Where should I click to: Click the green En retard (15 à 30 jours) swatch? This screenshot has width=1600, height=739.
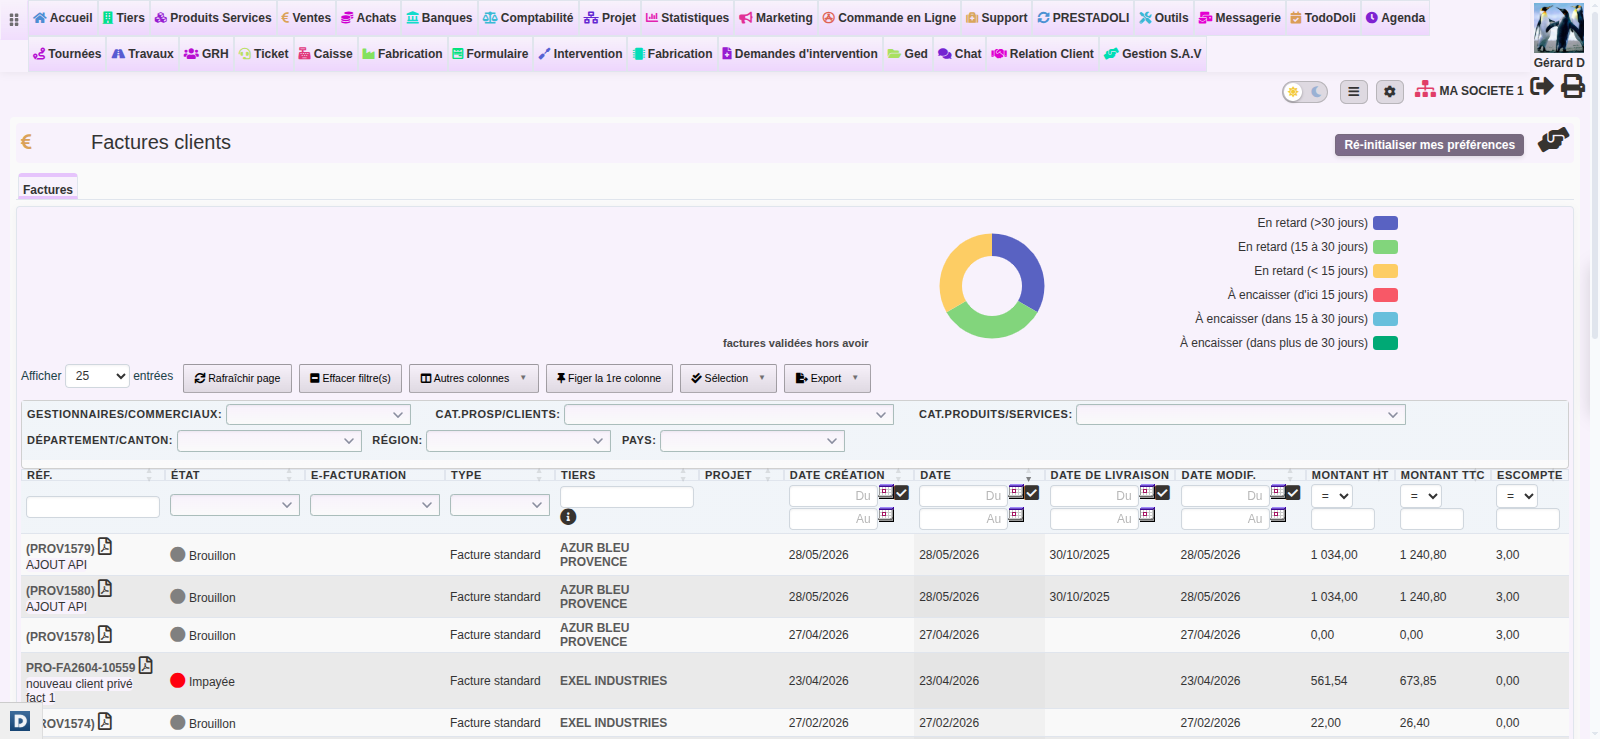pos(1385,247)
